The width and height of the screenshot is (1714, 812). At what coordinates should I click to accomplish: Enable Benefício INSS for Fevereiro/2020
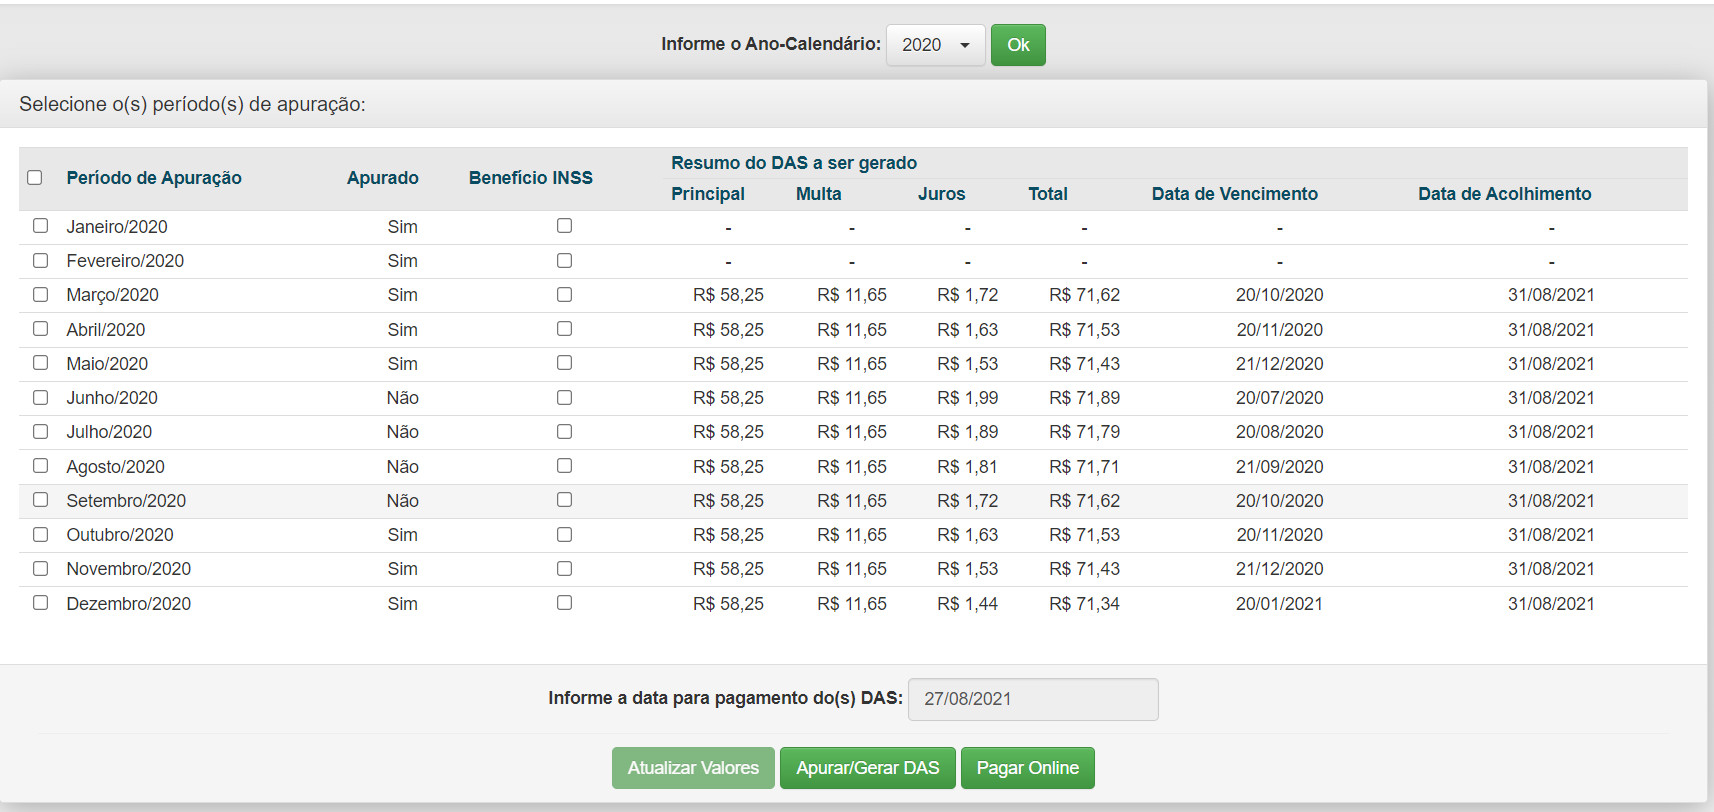tap(565, 261)
